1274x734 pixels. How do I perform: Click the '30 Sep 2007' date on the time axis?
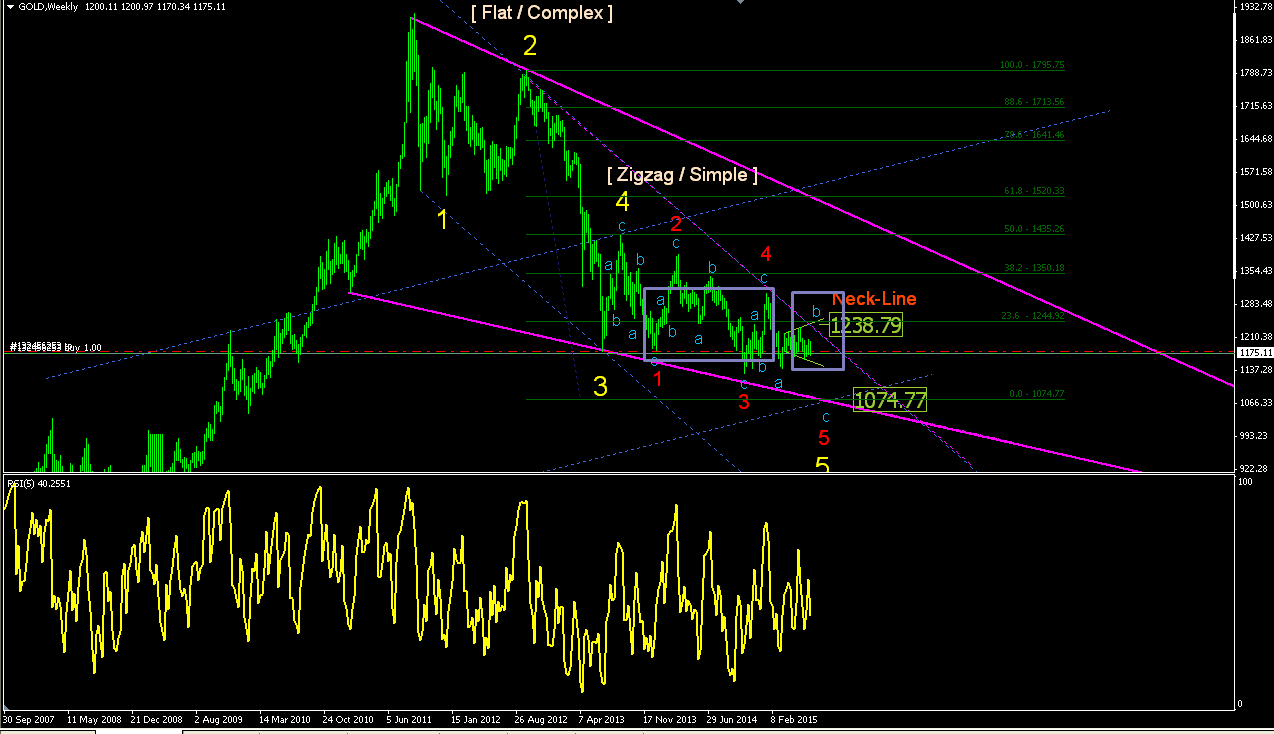(27, 719)
